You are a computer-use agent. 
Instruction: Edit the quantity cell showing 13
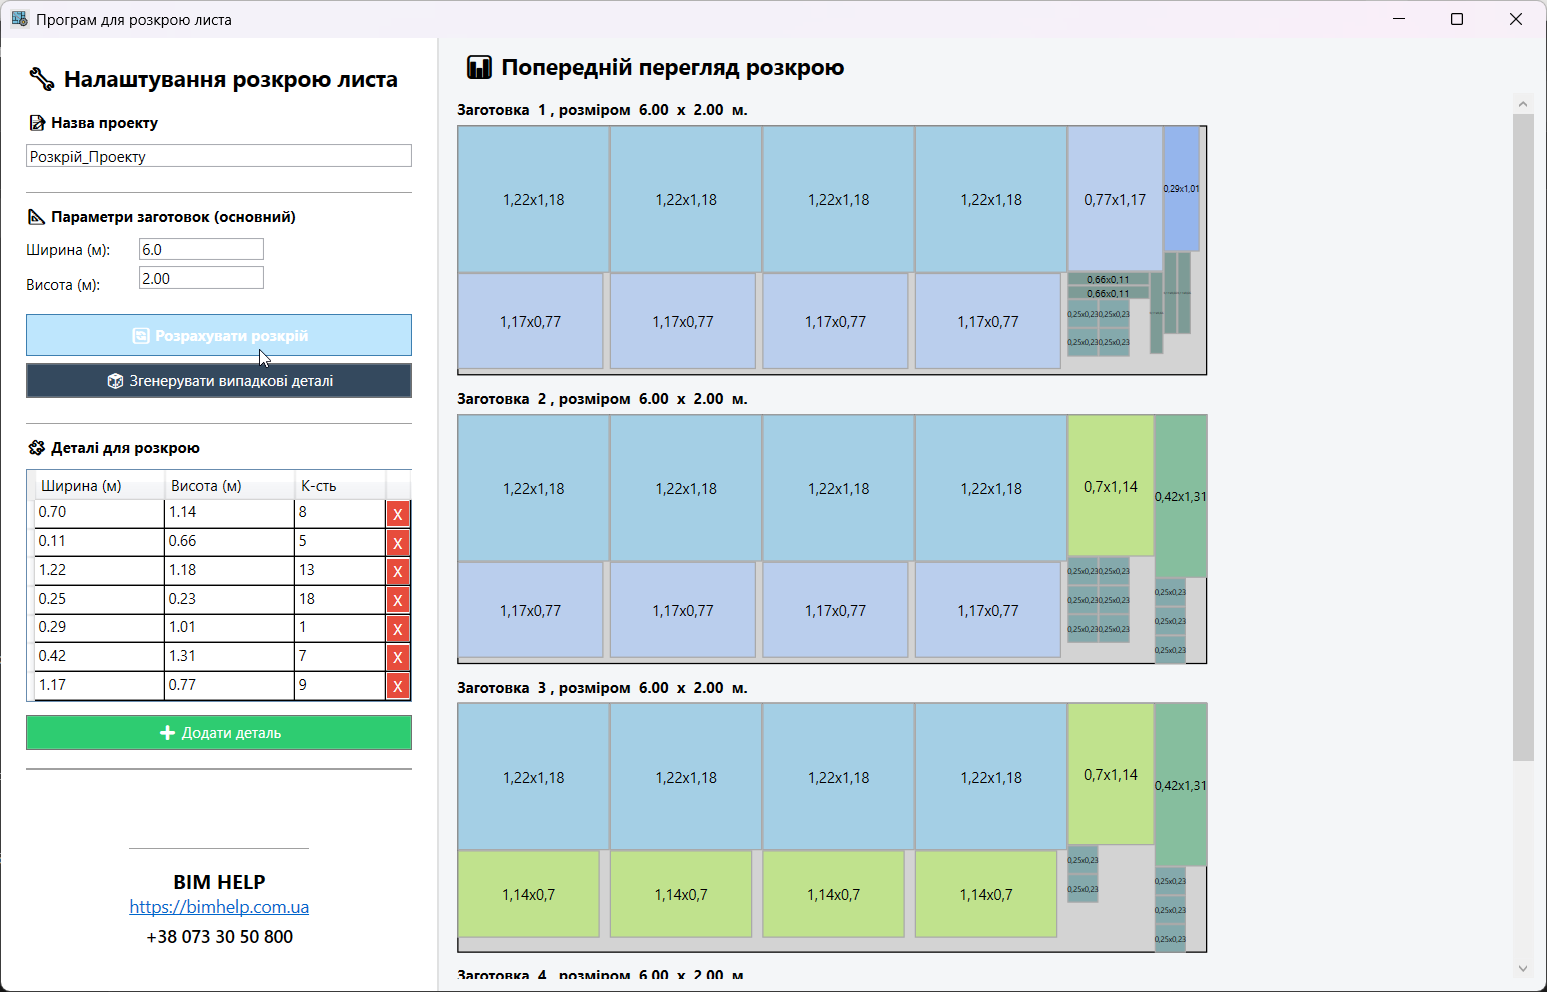[x=339, y=570]
